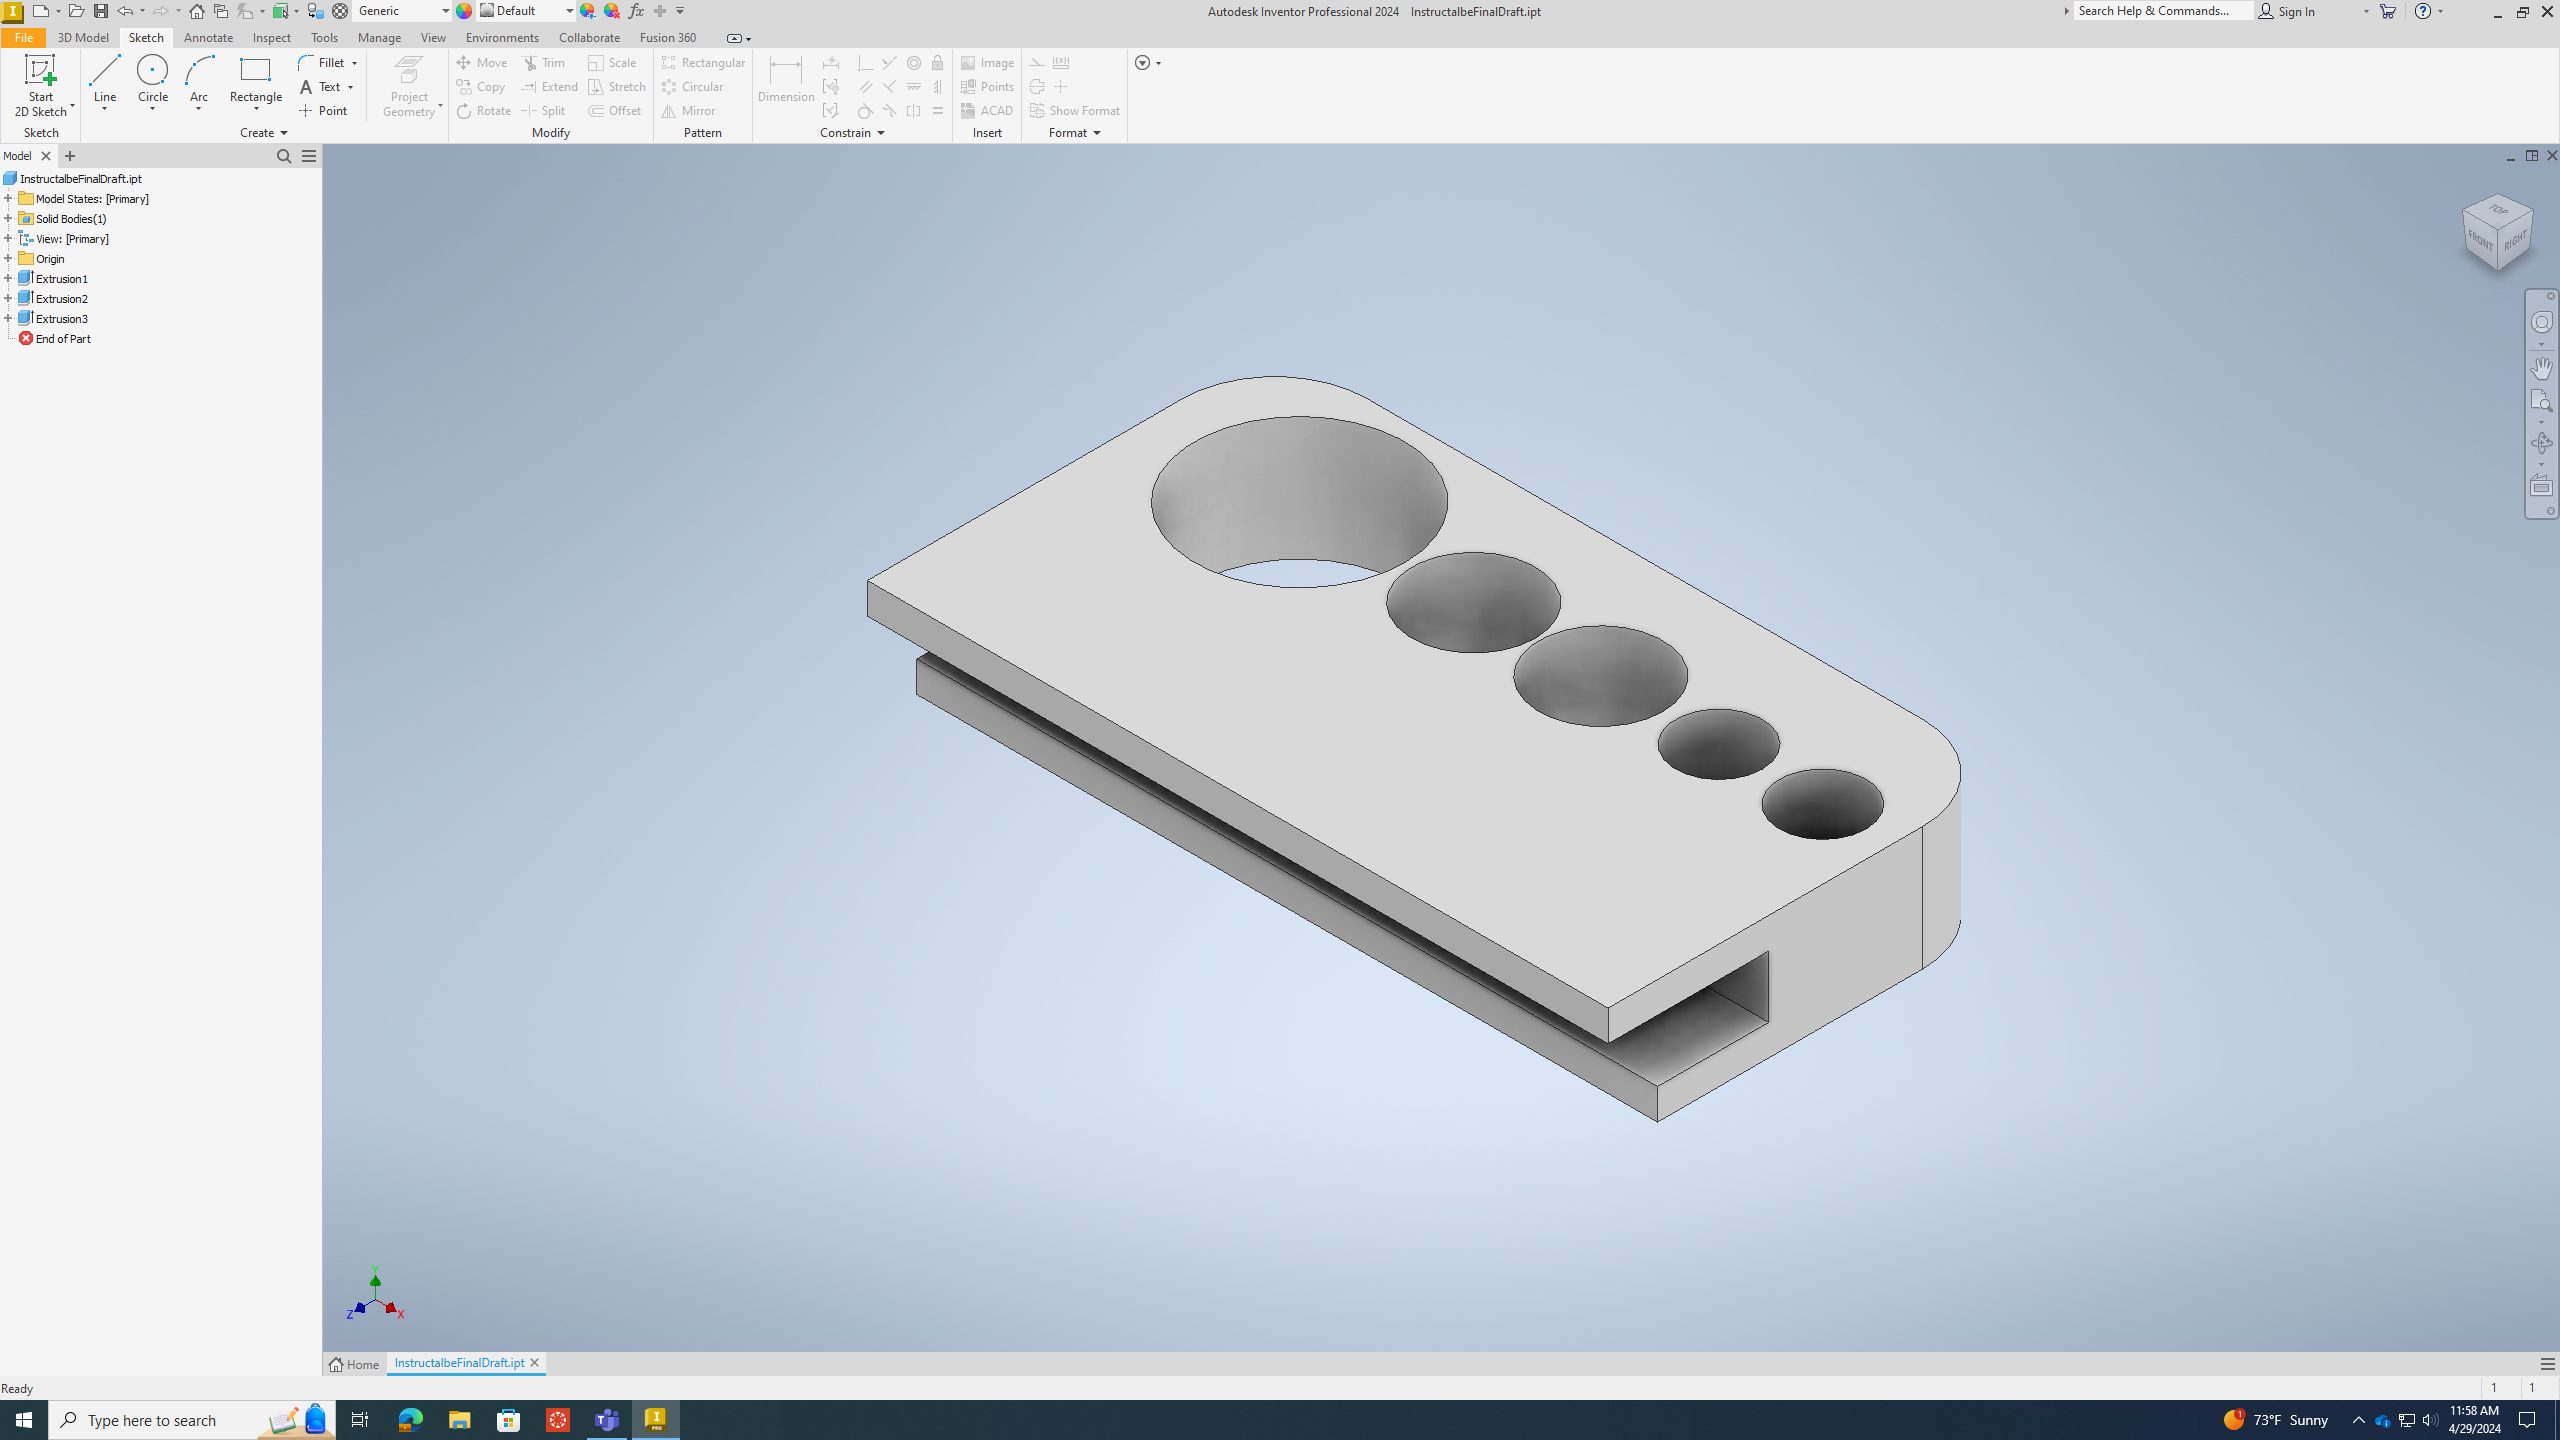This screenshot has width=2560, height=1440.
Task: Open the fx parameters tool
Action: tap(636, 11)
